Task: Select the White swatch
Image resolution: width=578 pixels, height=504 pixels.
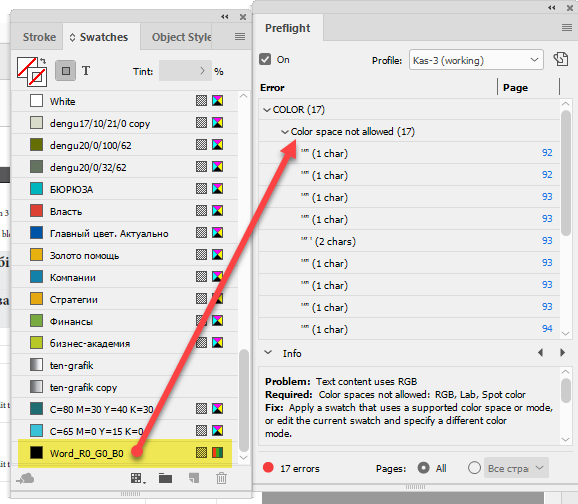Action: (125, 101)
